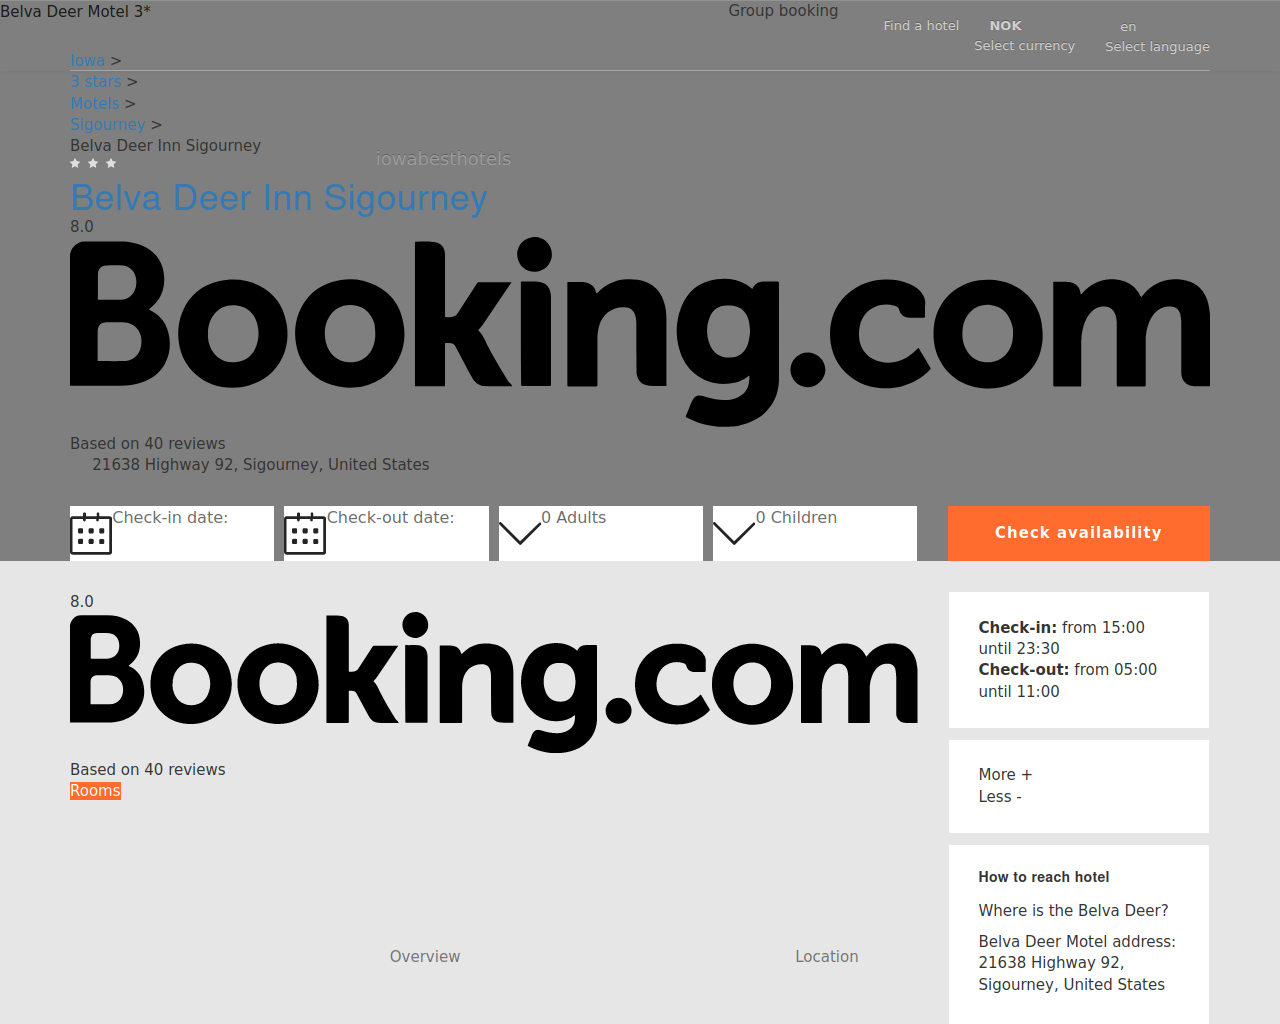Click the '21638 Highway 92, Sigourney, United States' address
1280x1024 pixels.
[261, 465]
